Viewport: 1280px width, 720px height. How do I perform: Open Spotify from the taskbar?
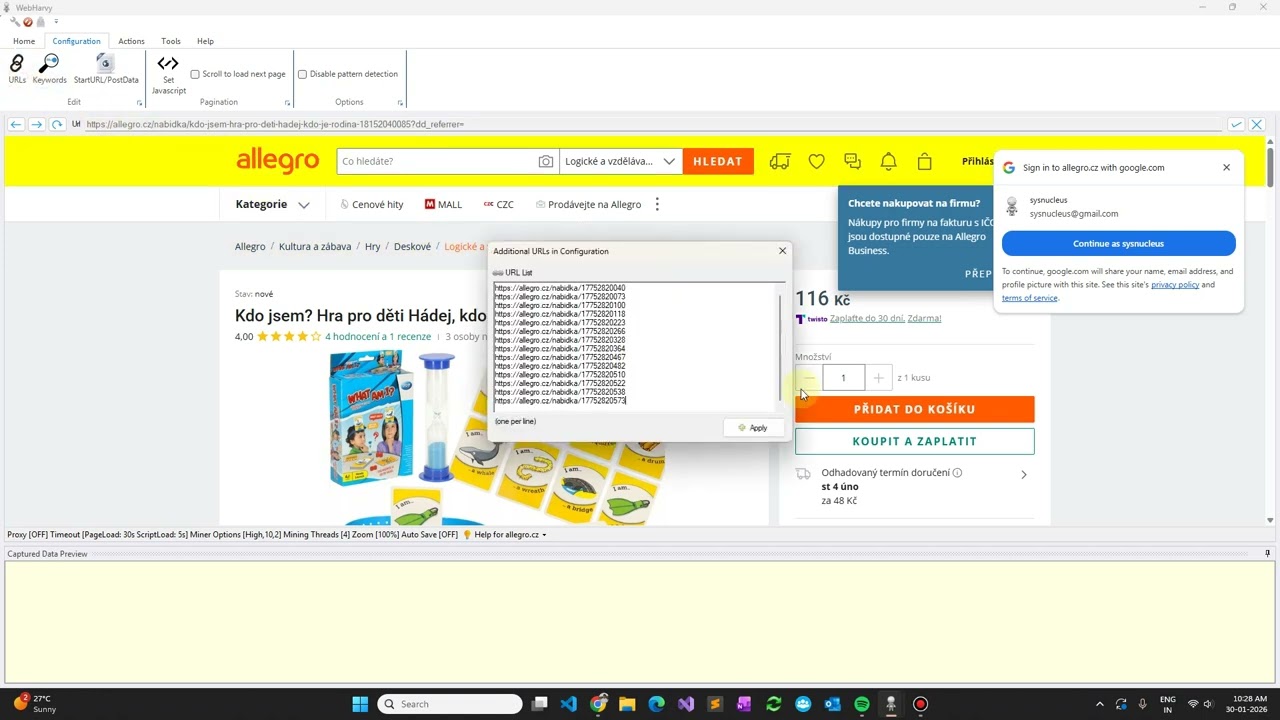pyautogui.click(x=862, y=704)
